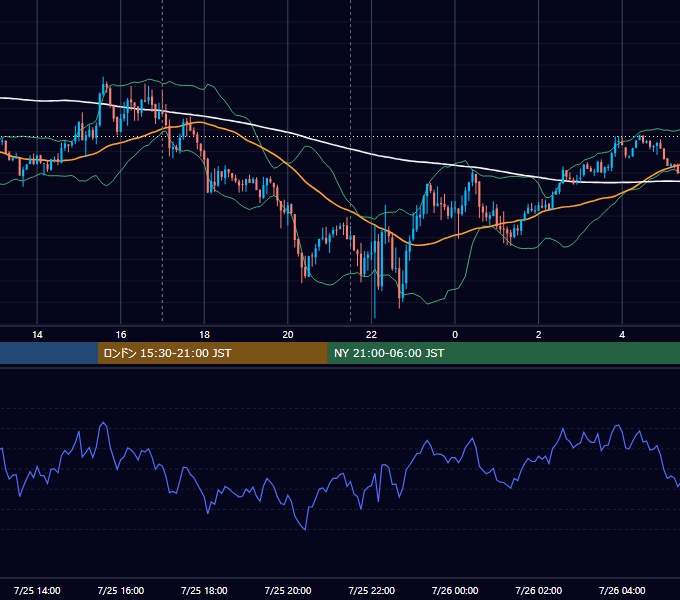Viewport: 680px width, 600px height.
Task: Click the 7/26 00:00 indicator axis label
Action: point(455,590)
